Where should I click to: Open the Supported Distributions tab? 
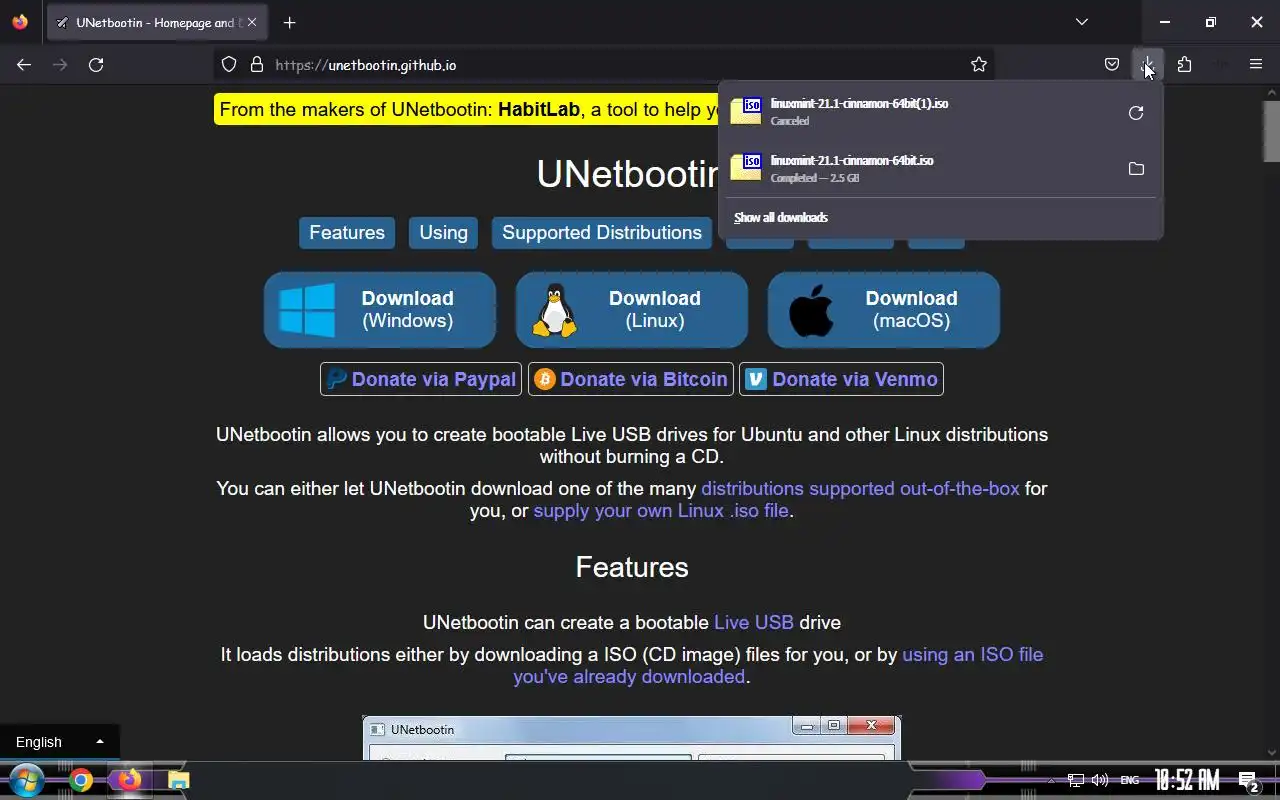click(x=602, y=232)
